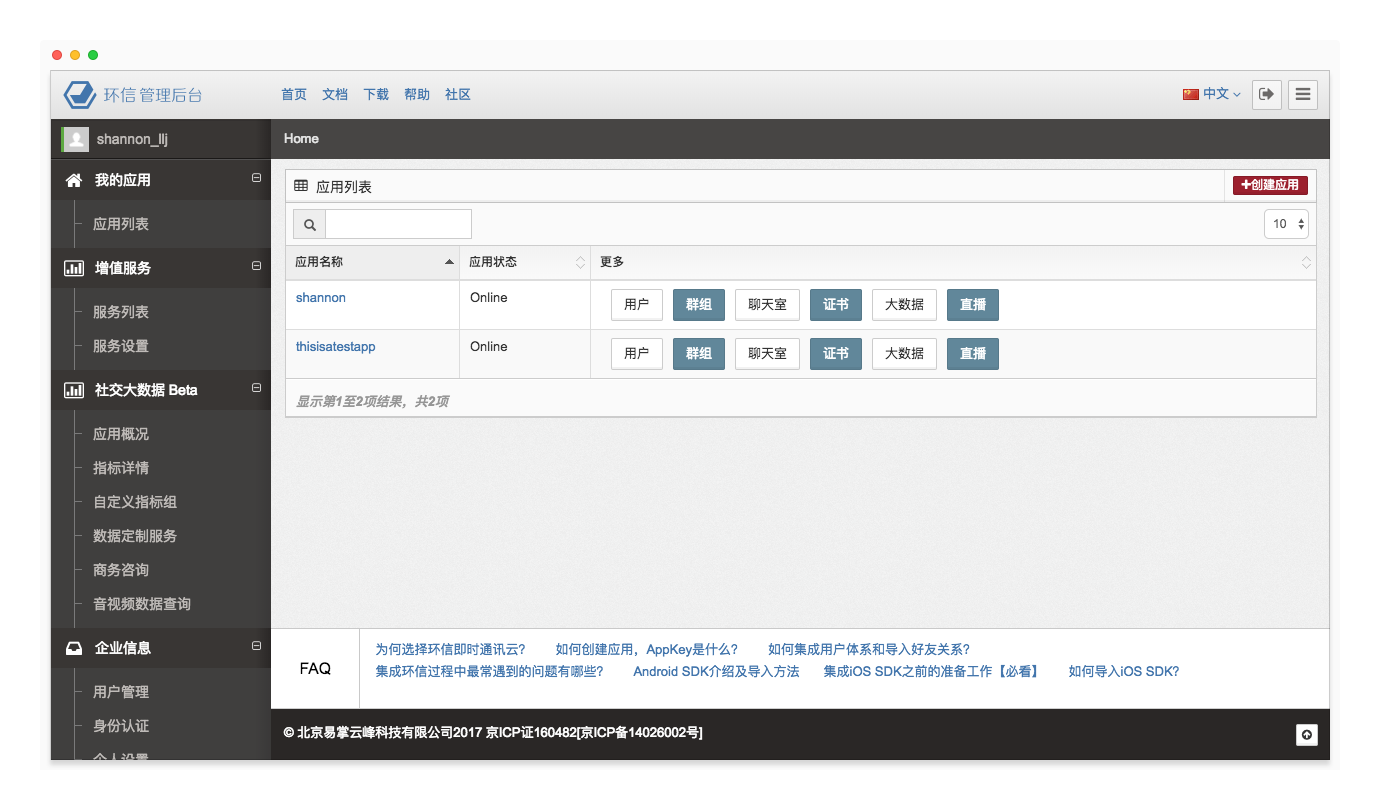The height and width of the screenshot is (810, 1380).
Task: Click 大数据 button in thisisatestapp row
Action: coord(904,354)
